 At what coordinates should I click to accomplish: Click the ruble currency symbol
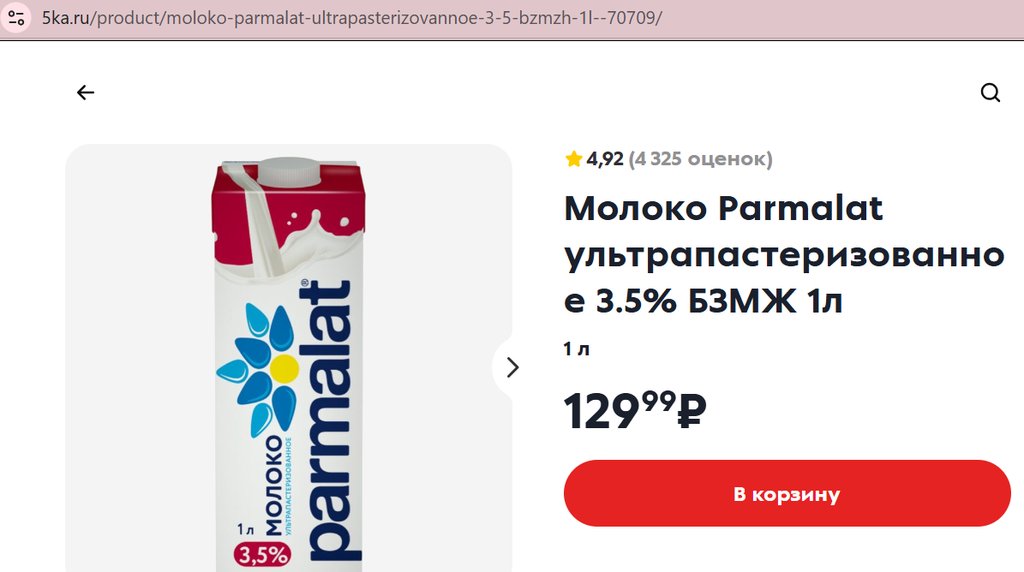692,411
